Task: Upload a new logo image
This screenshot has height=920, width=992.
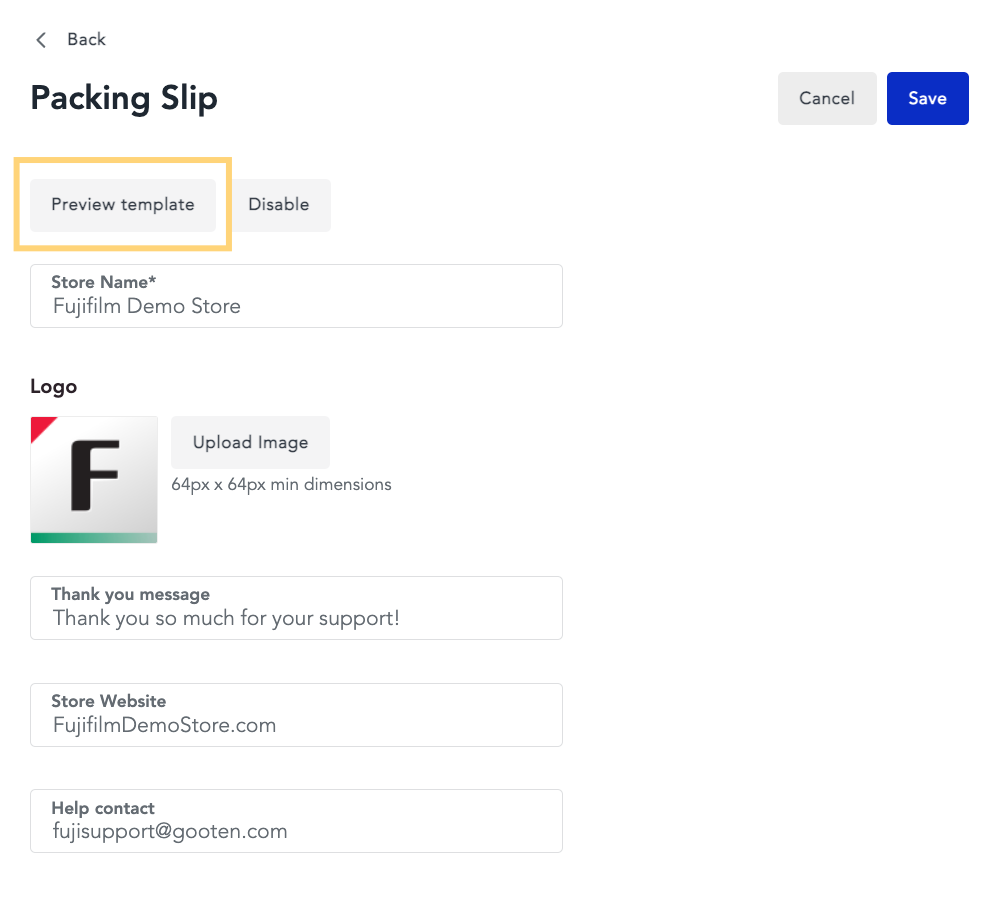Action: coord(251,442)
